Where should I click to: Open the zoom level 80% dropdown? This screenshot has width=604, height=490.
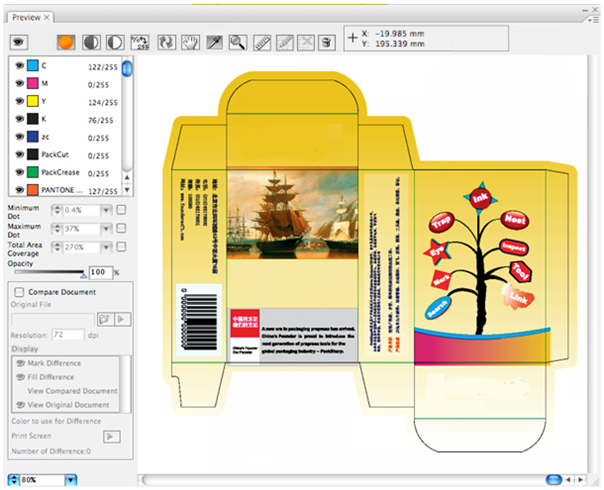tap(70, 480)
